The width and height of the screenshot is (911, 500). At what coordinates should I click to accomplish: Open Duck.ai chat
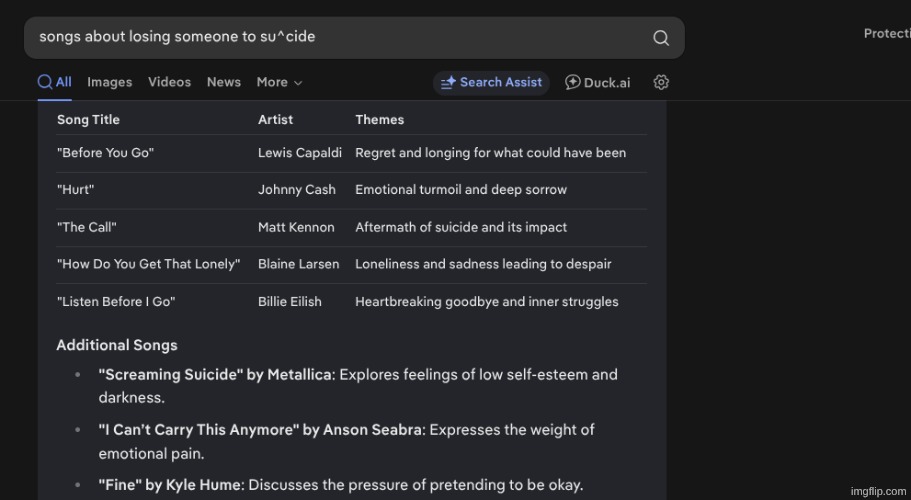coord(597,82)
